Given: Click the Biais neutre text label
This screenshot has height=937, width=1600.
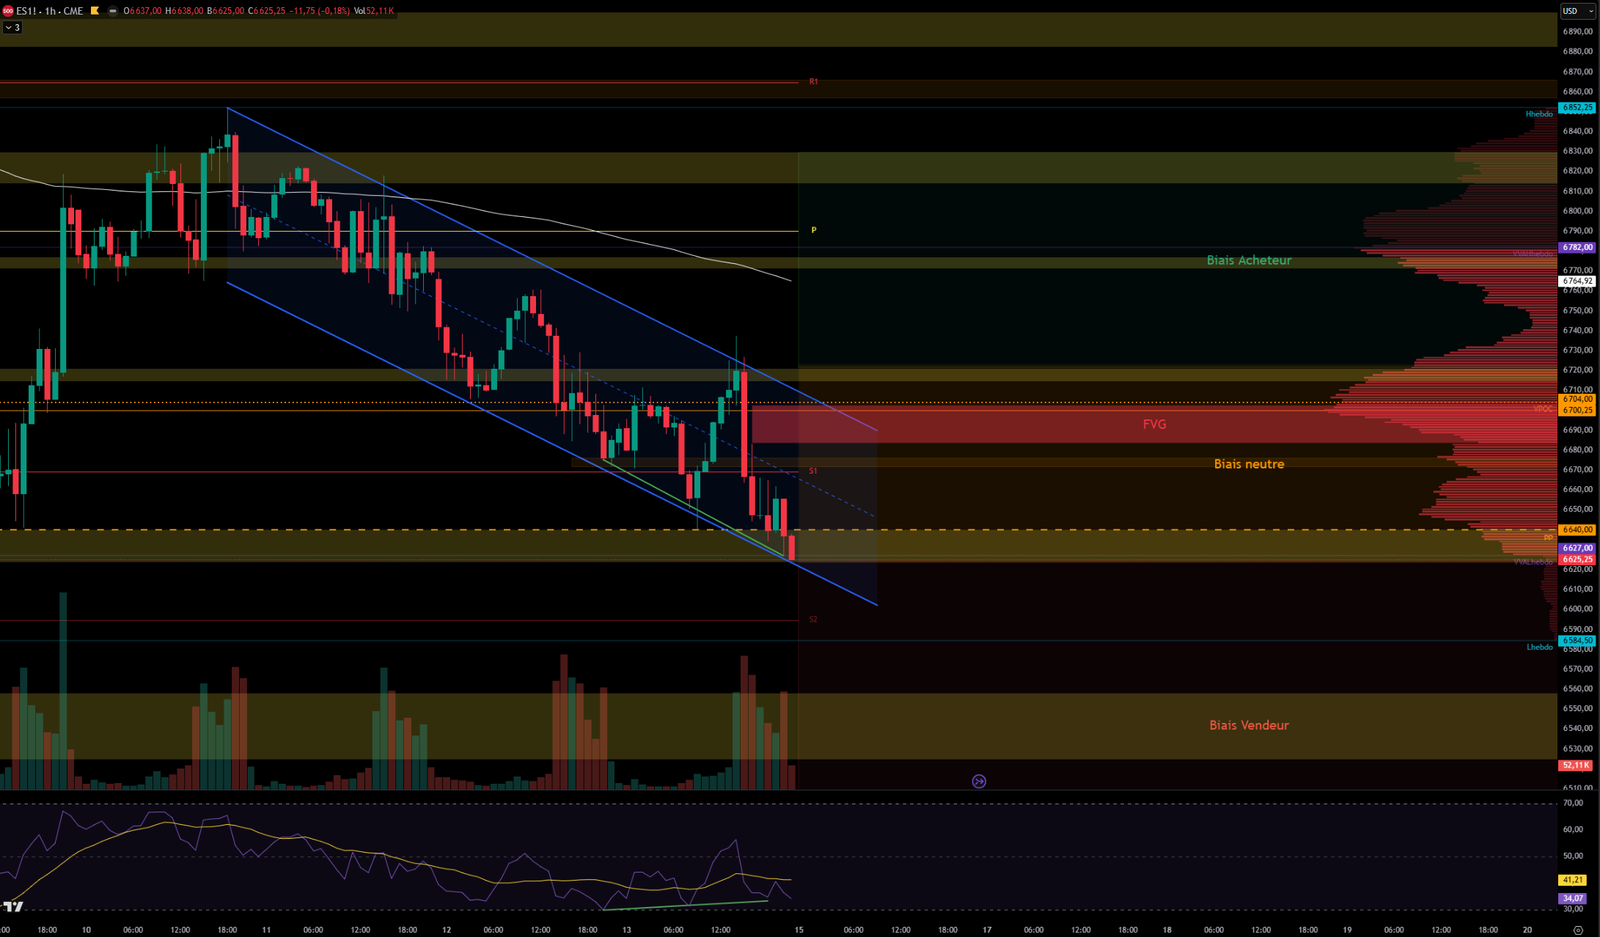Looking at the screenshot, I should [1248, 464].
